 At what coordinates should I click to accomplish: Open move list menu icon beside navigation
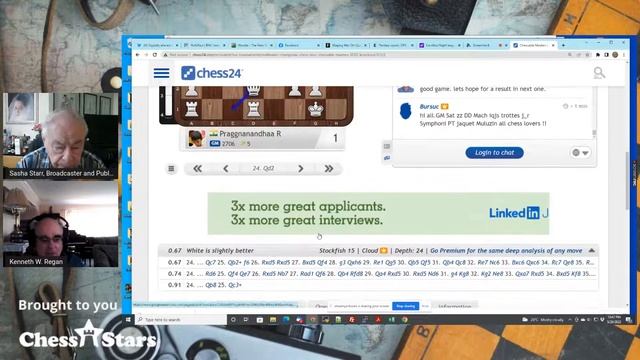coord(171,169)
